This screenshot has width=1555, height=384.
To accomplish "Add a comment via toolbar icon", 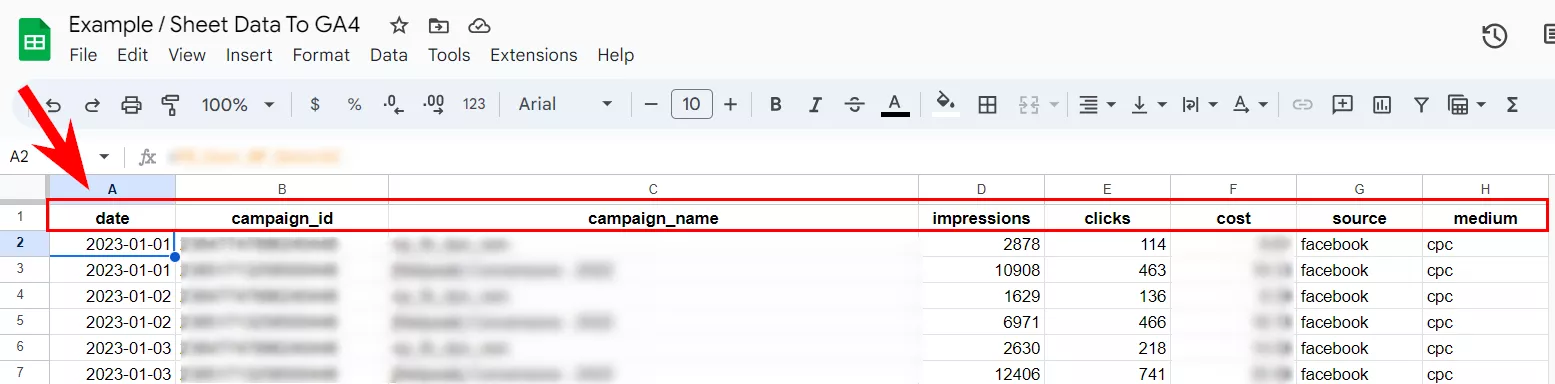I will coord(1342,104).
